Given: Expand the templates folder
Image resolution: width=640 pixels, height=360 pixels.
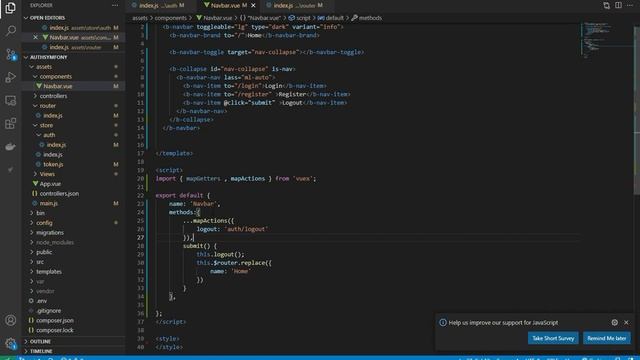Looking at the screenshot, I should [31, 271].
